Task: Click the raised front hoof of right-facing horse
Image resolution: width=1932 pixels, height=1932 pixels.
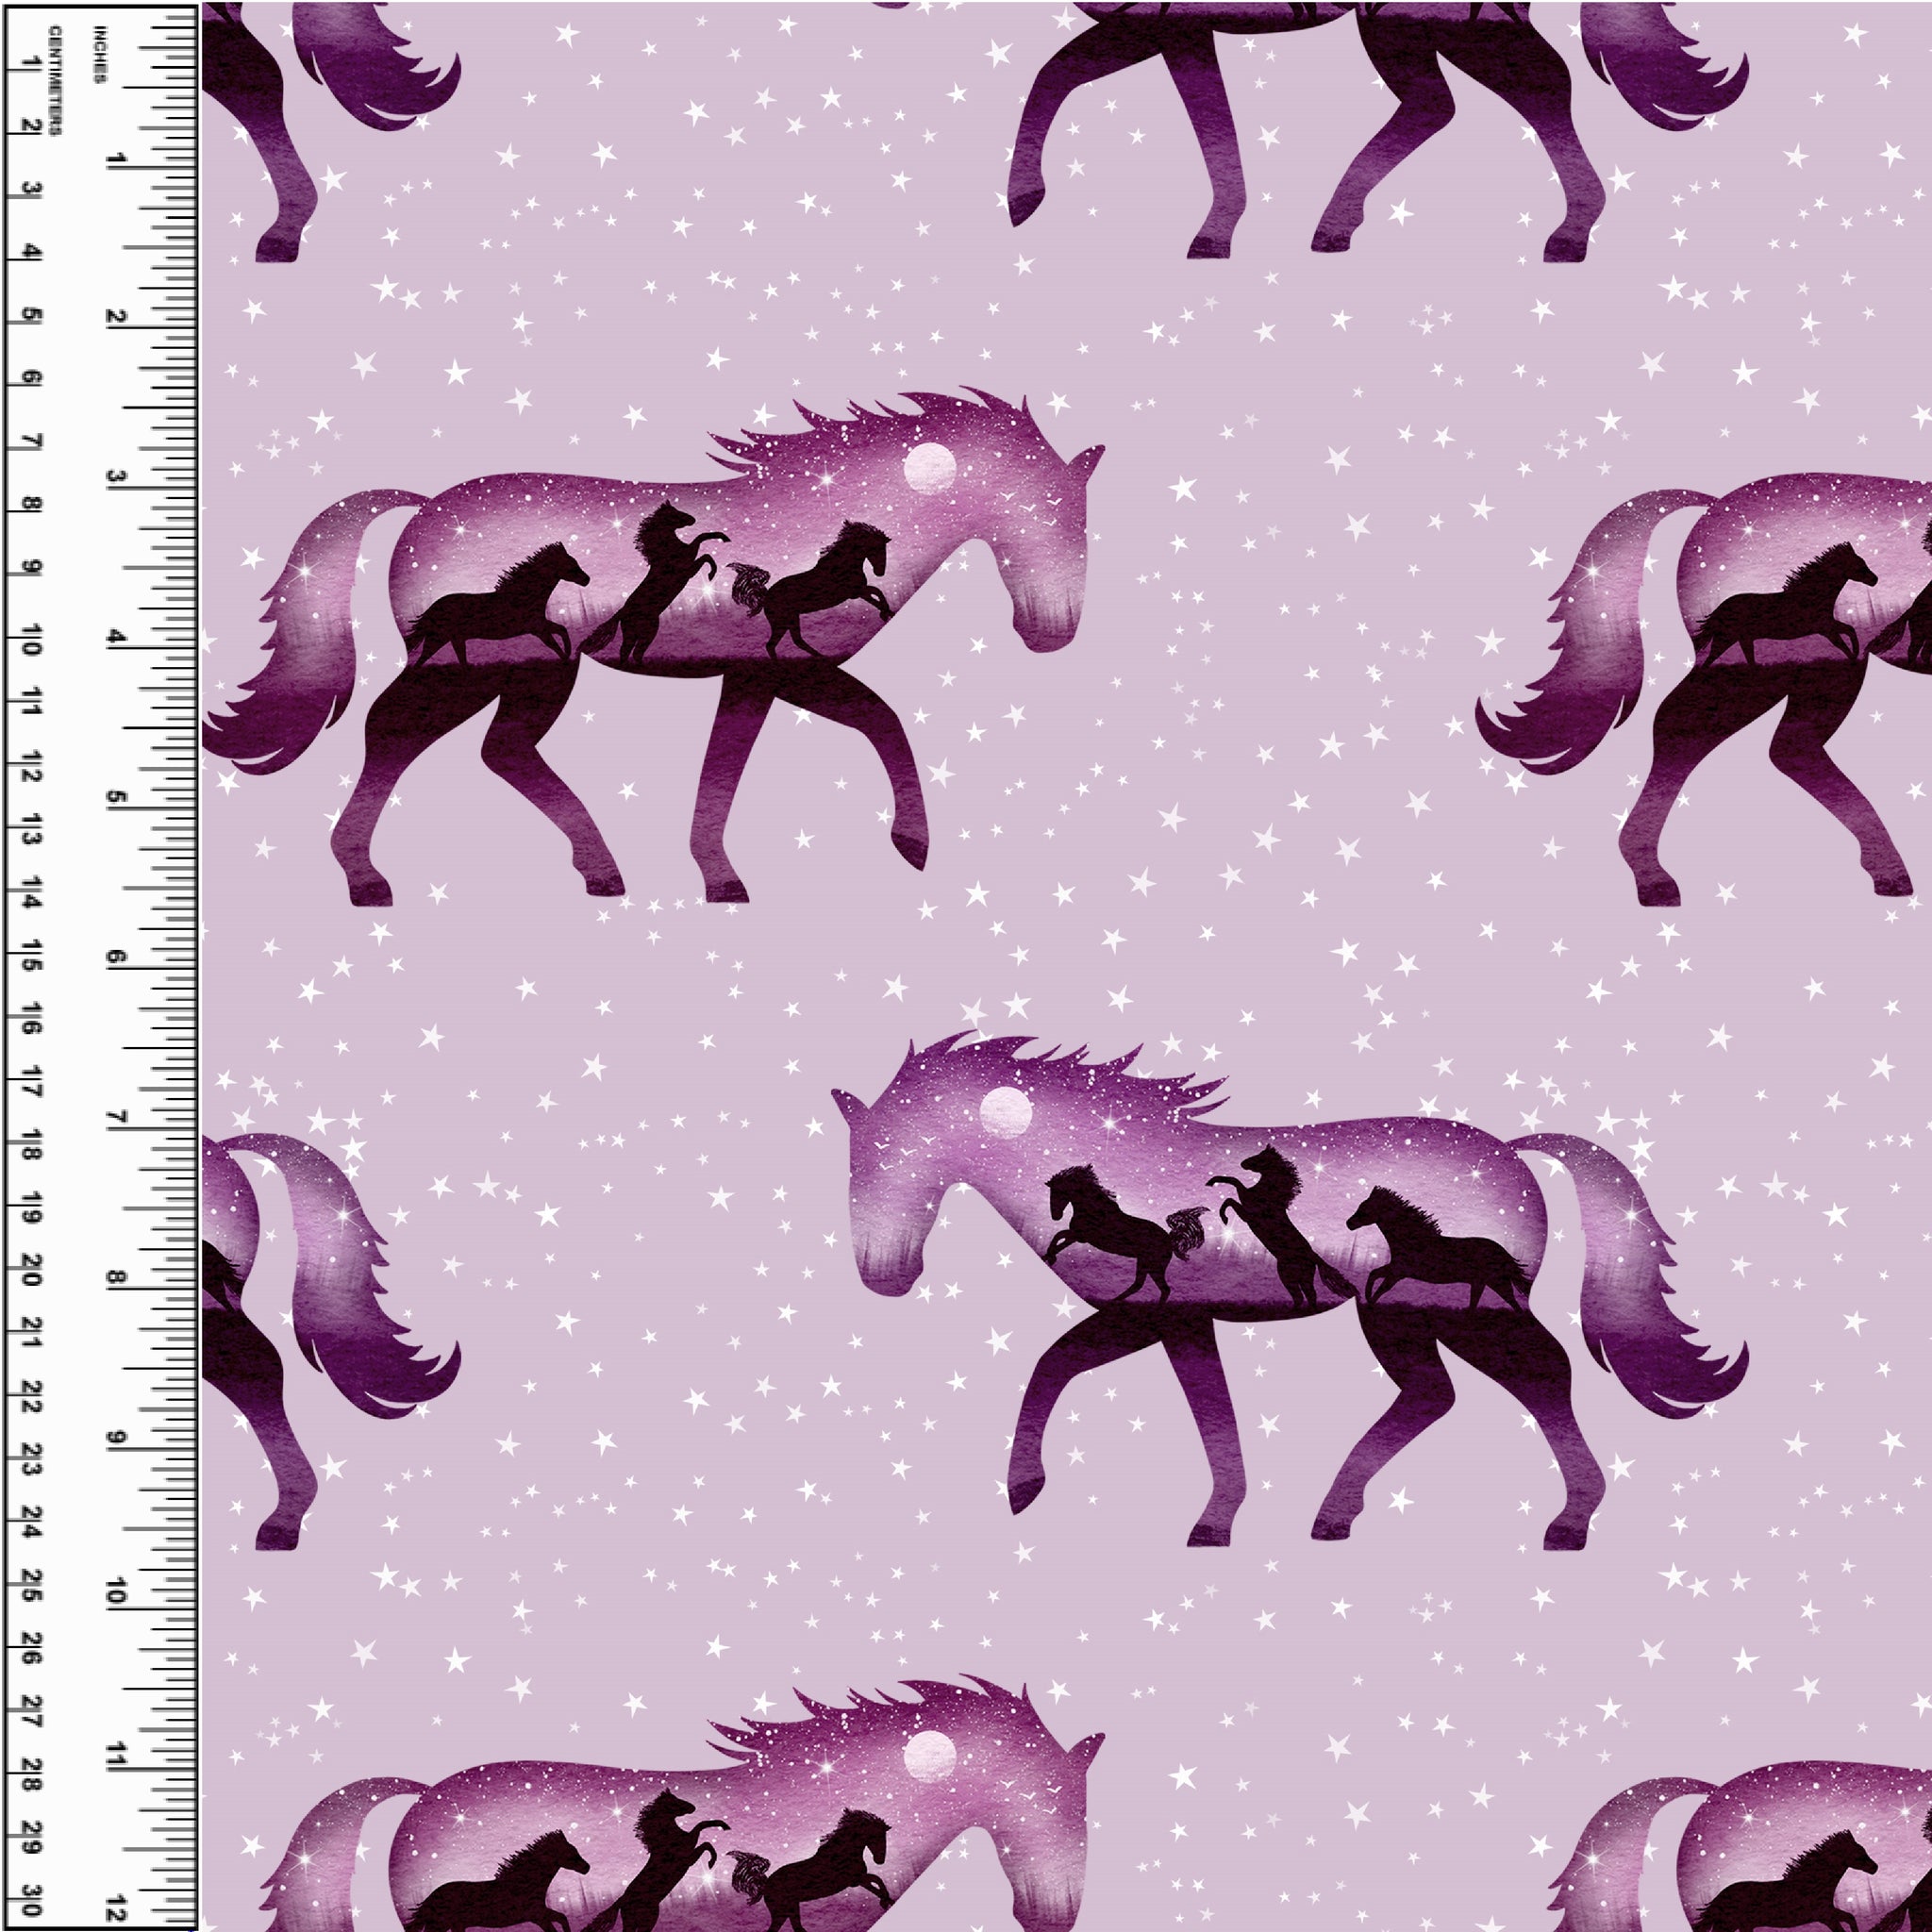Action: point(910,850)
